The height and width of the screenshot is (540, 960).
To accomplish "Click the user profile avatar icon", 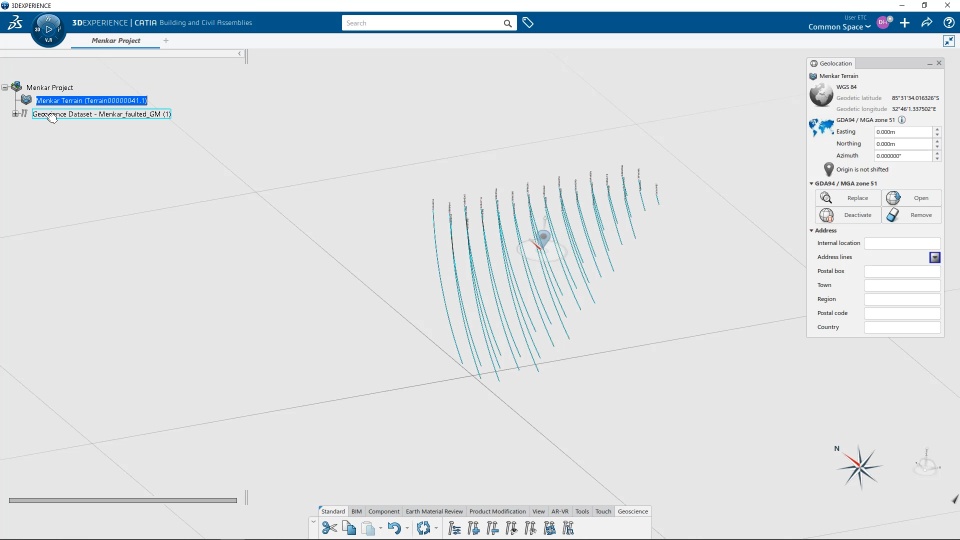I will click(x=883, y=23).
